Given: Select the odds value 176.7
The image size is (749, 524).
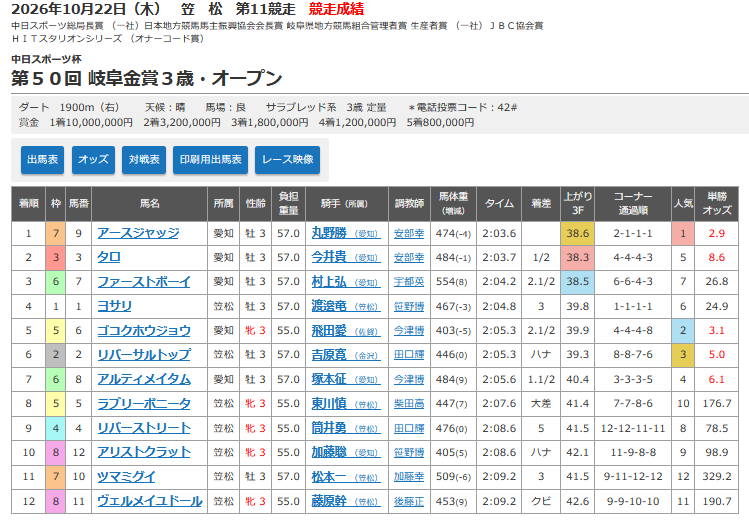Looking at the screenshot, I should pyautogui.click(x=717, y=404).
